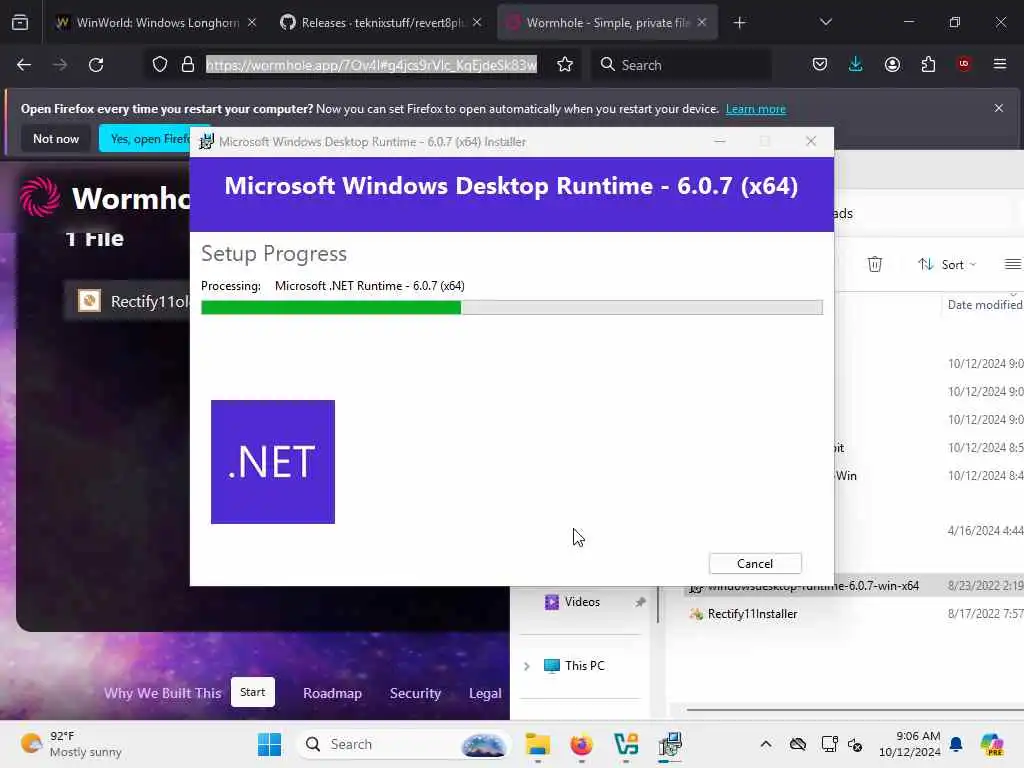Open a new Firefox tab
The image size is (1024, 768).
pos(739,23)
